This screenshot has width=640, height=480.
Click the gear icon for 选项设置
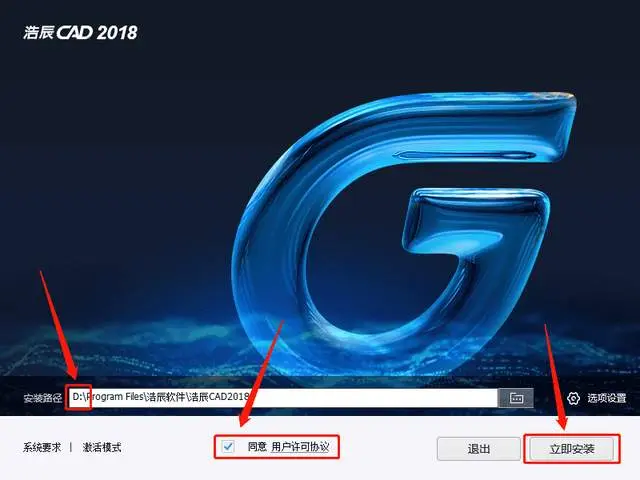click(x=573, y=398)
